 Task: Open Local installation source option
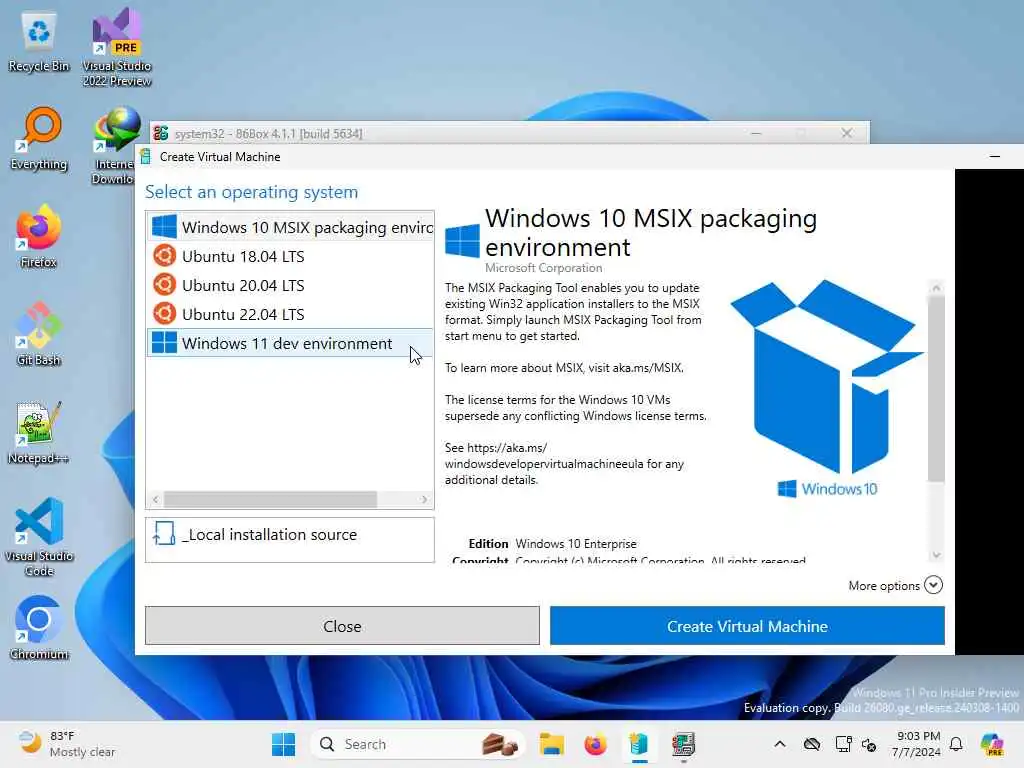(x=289, y=539)
